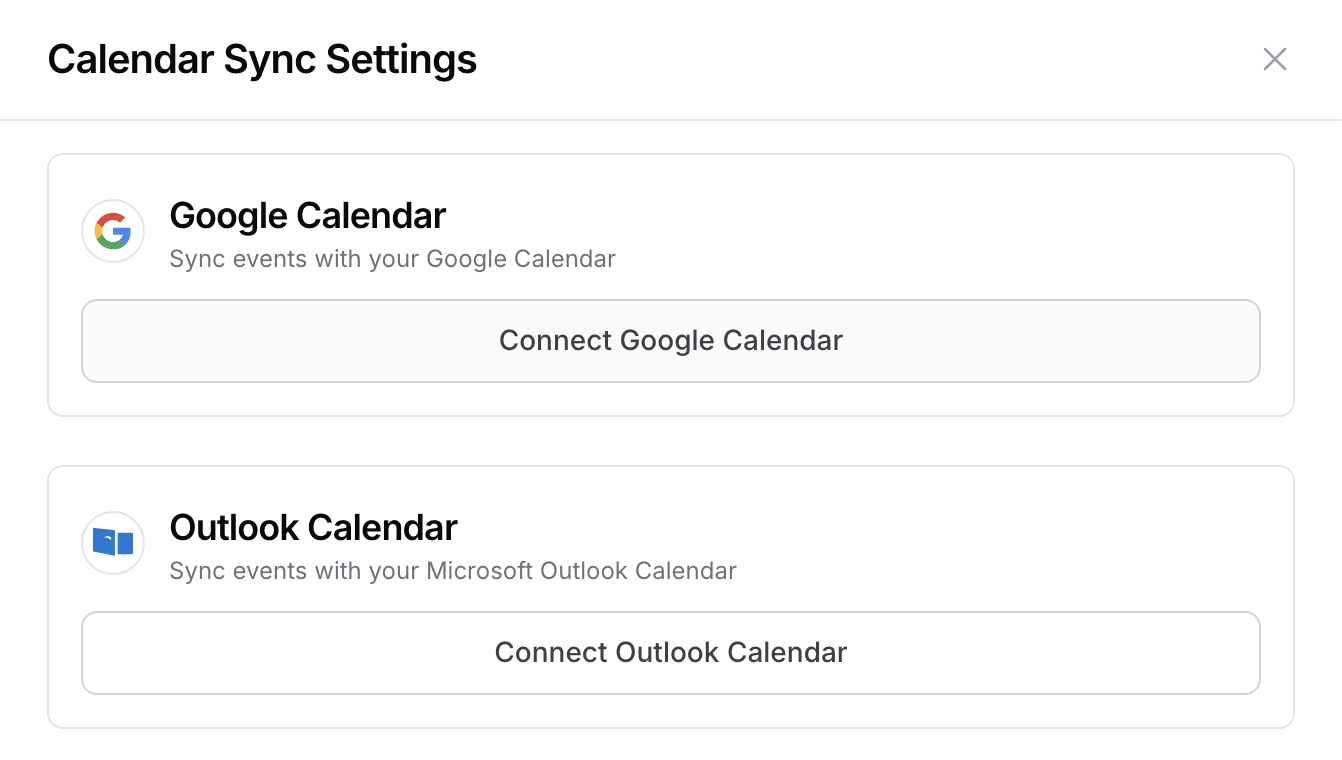Image resolution: width=1342 pixels, height=760 pixels.
Task: Close the Calendar Sync Settings dialog
Action: pyautogui.click(x=1274, y=59)
